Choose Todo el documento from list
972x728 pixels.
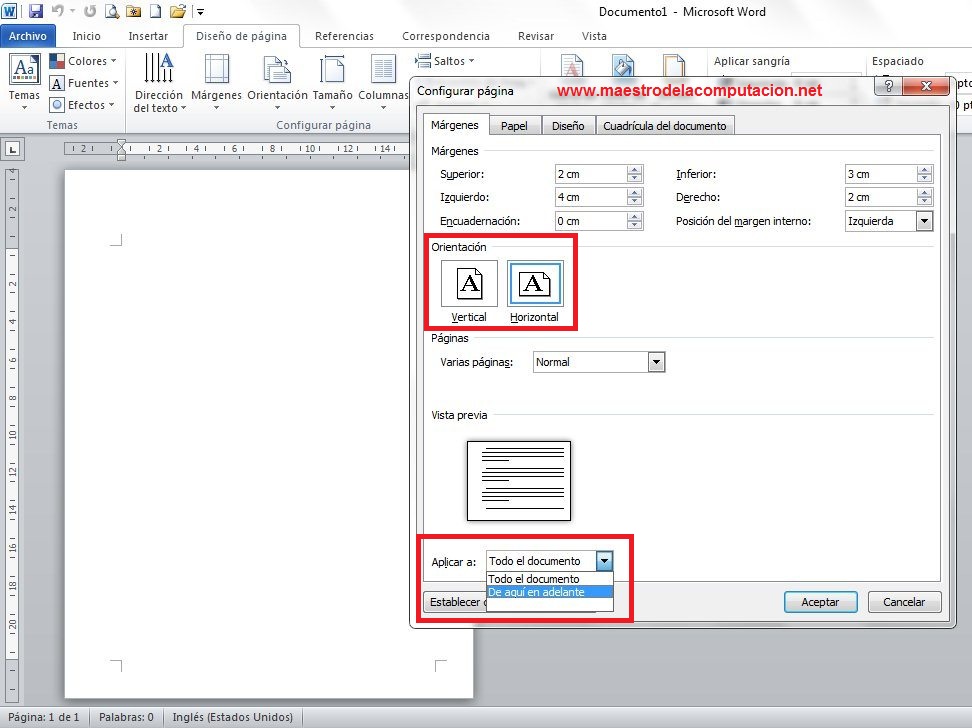coord(550,579)
